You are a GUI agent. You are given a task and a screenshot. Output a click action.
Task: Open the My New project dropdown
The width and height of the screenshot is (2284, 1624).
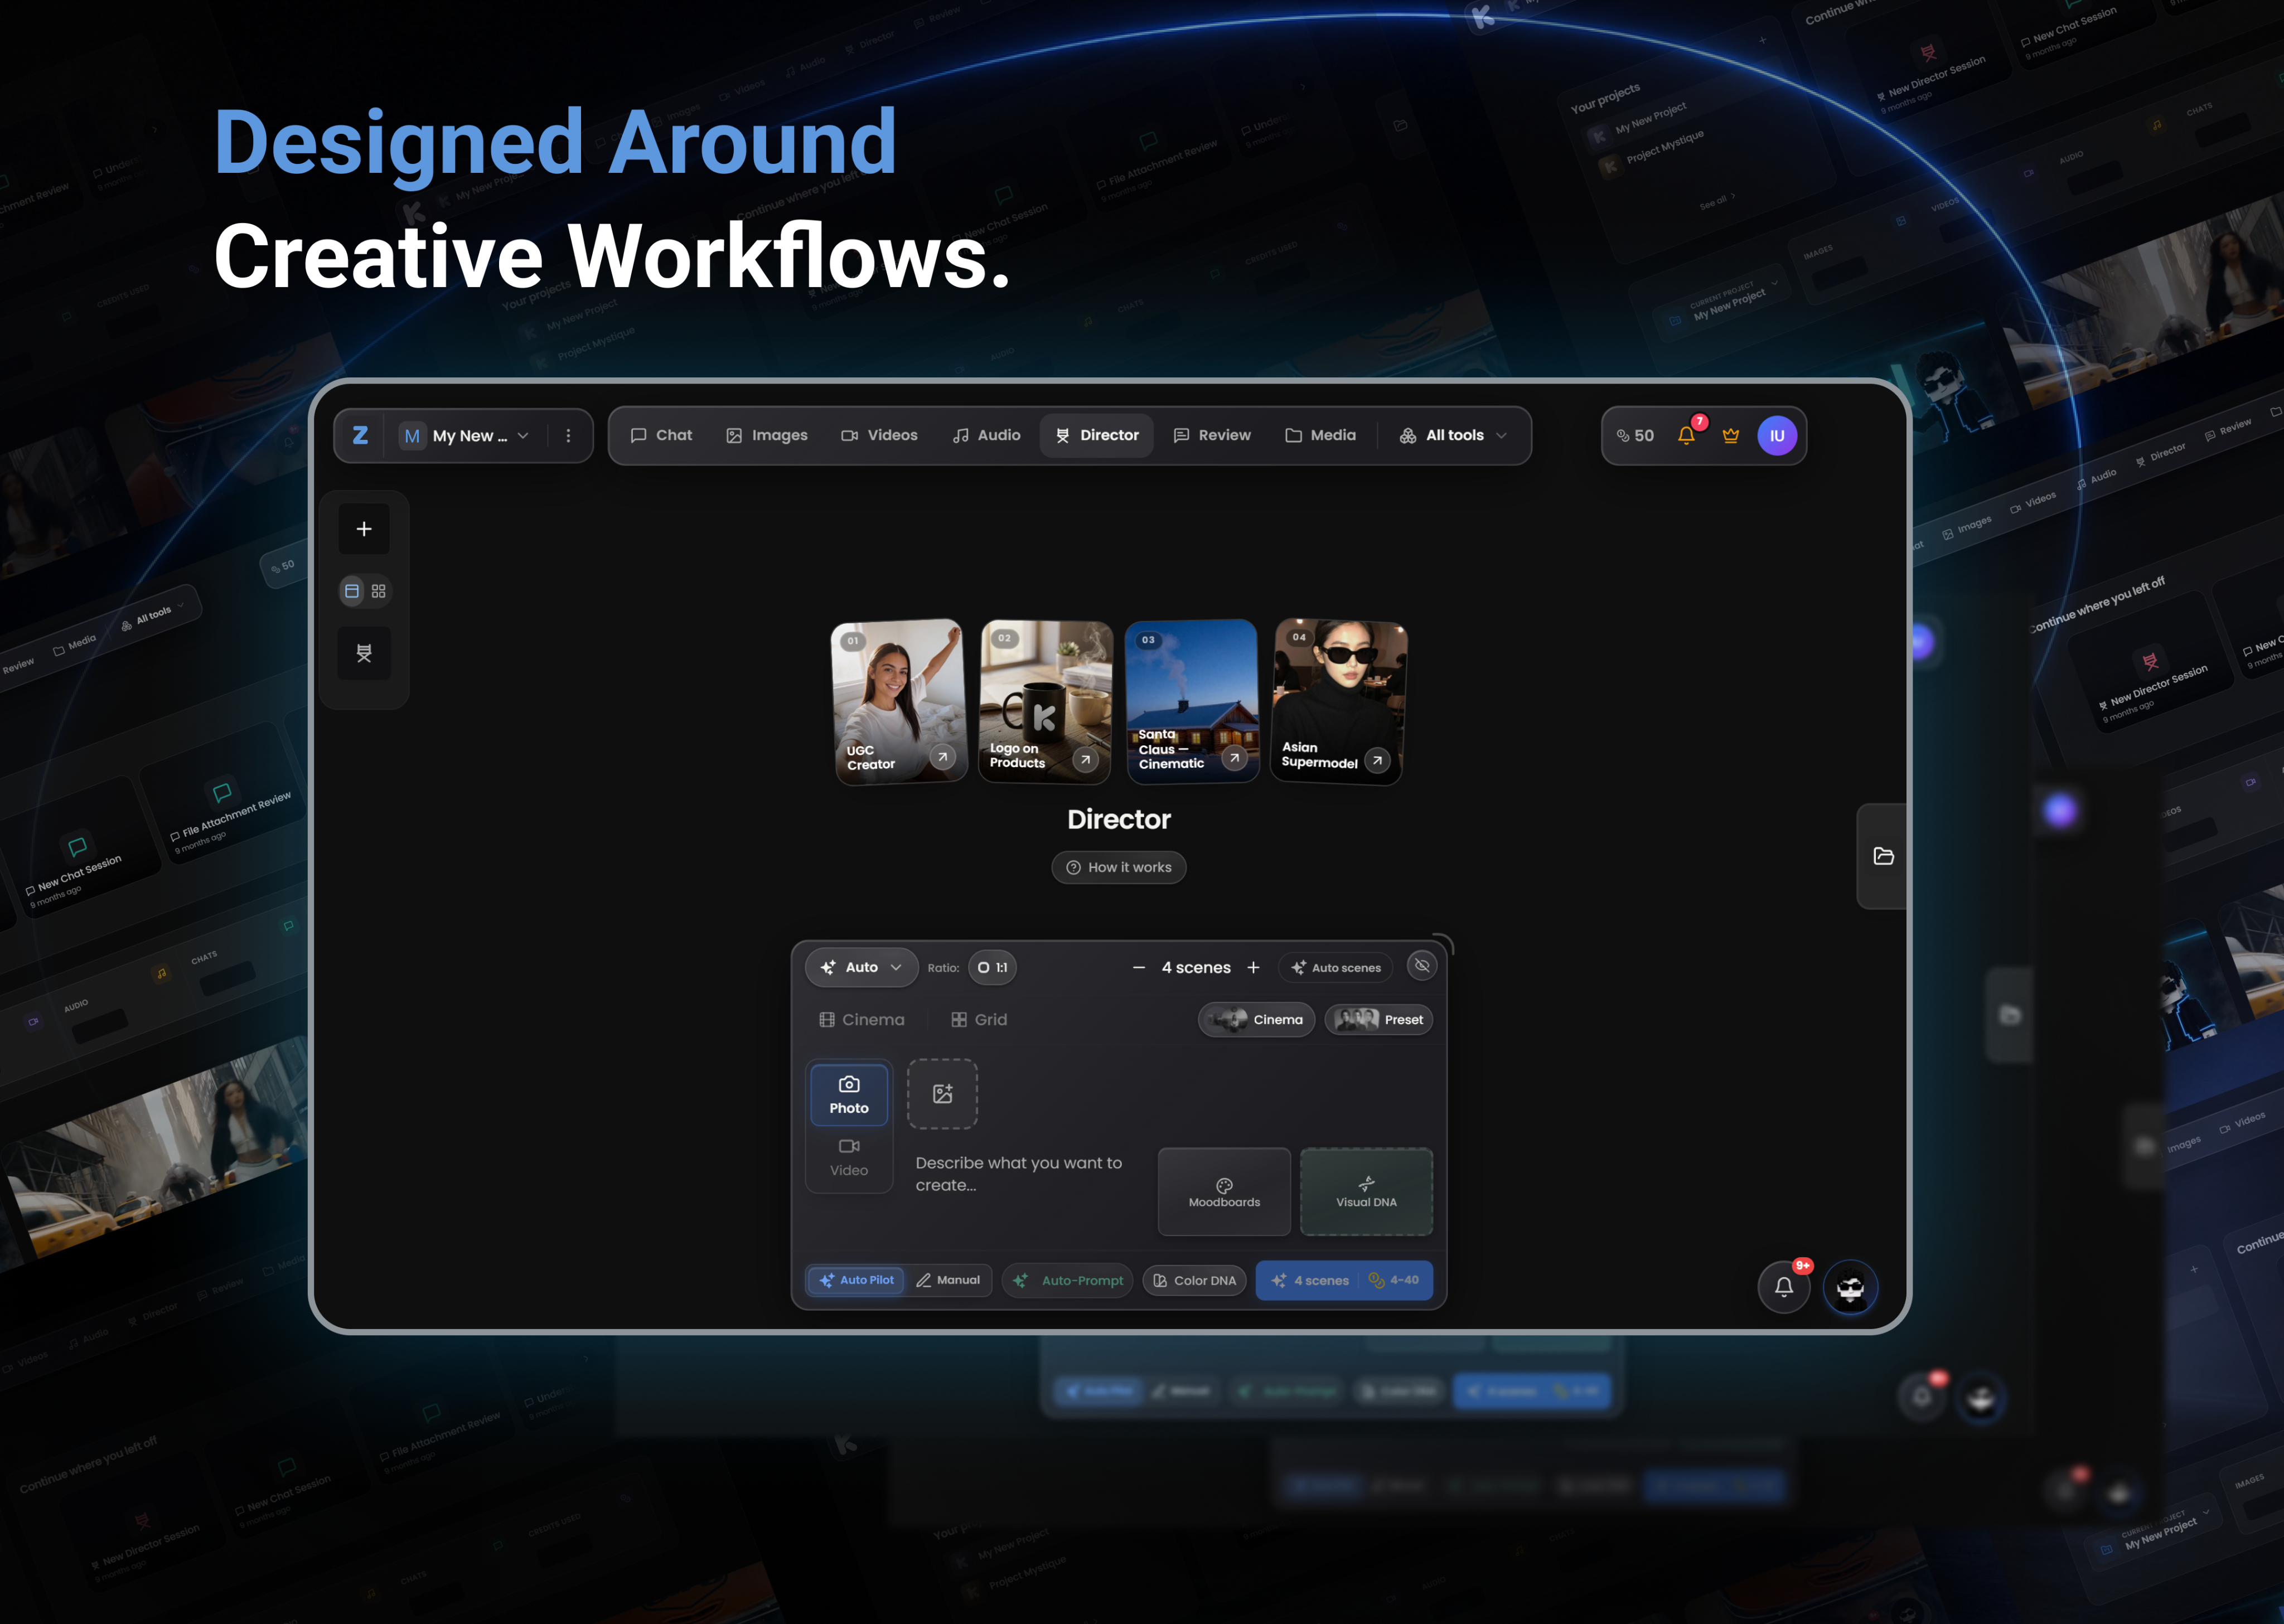click(466, 436)
